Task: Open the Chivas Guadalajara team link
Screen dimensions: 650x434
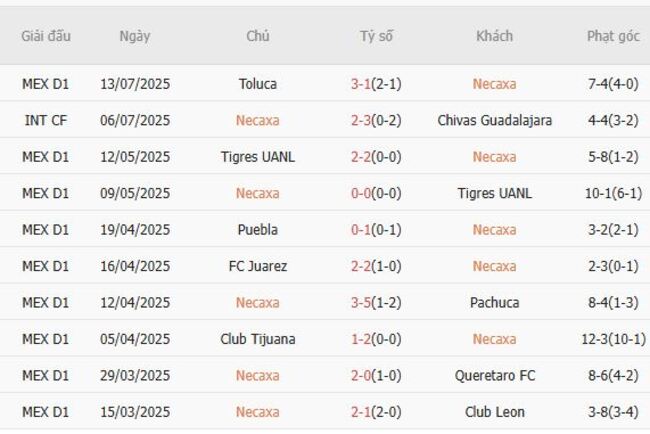Action: click(494, 120)
